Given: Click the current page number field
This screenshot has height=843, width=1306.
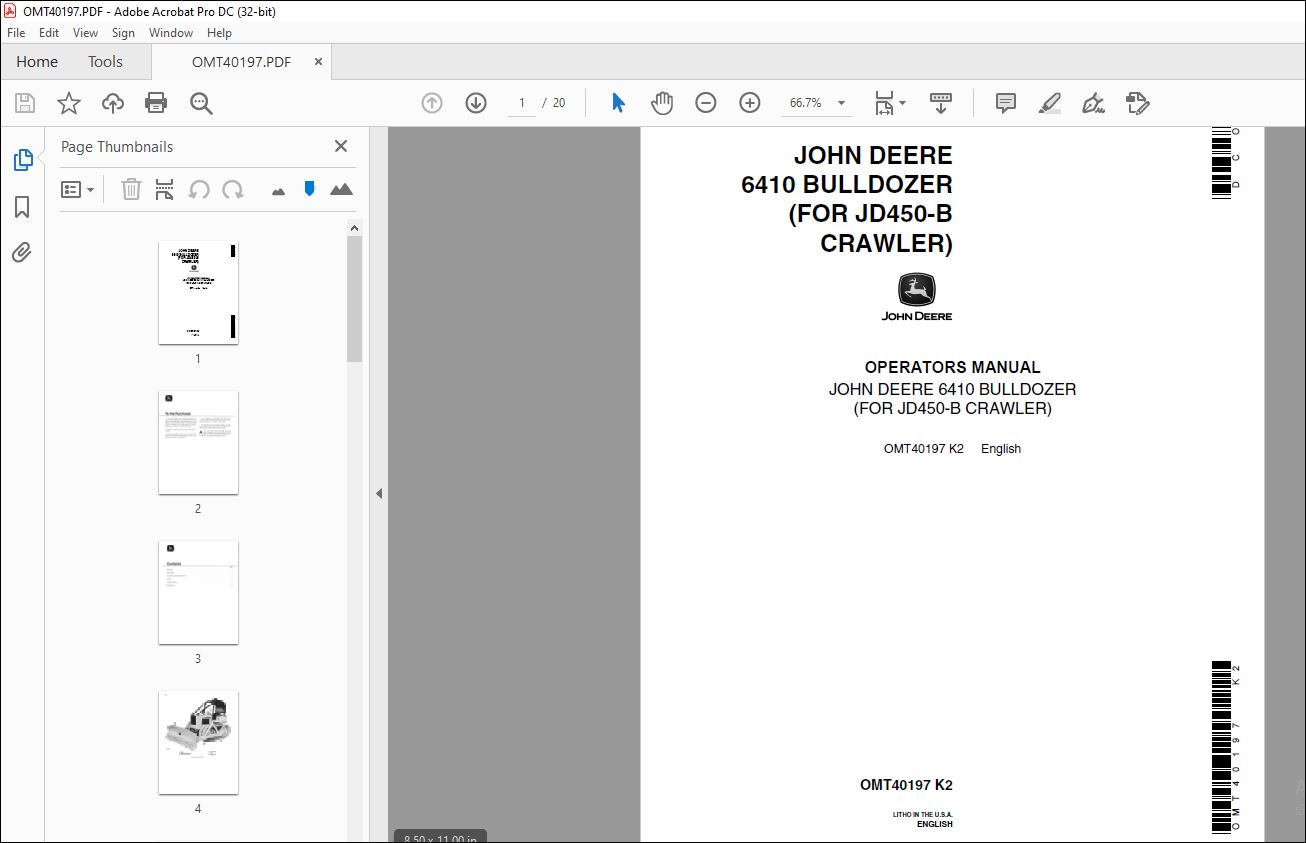Looking at the screenshot, I should (521, 103).
